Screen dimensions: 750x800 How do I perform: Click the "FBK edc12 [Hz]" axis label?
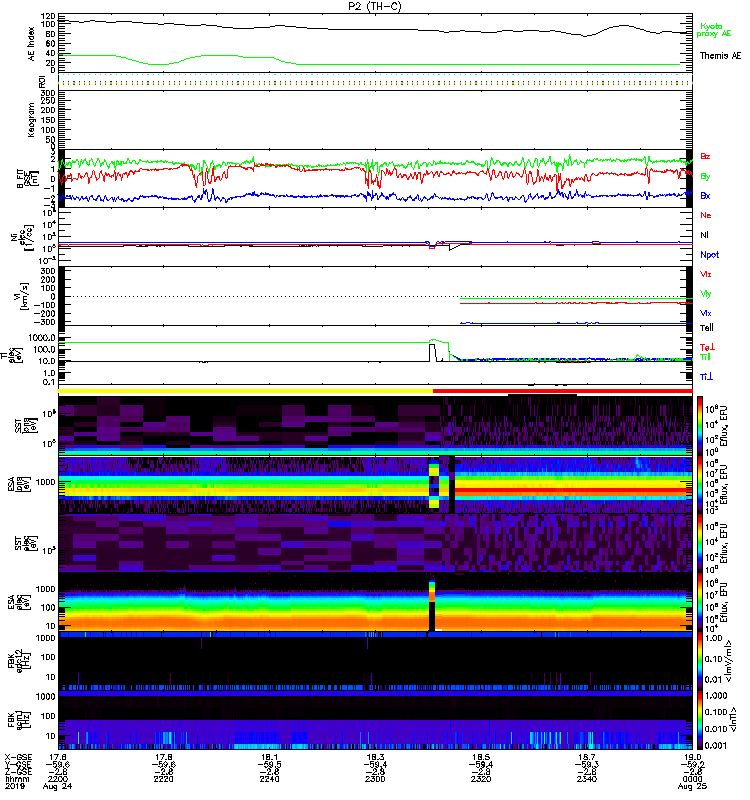(18, 661)
